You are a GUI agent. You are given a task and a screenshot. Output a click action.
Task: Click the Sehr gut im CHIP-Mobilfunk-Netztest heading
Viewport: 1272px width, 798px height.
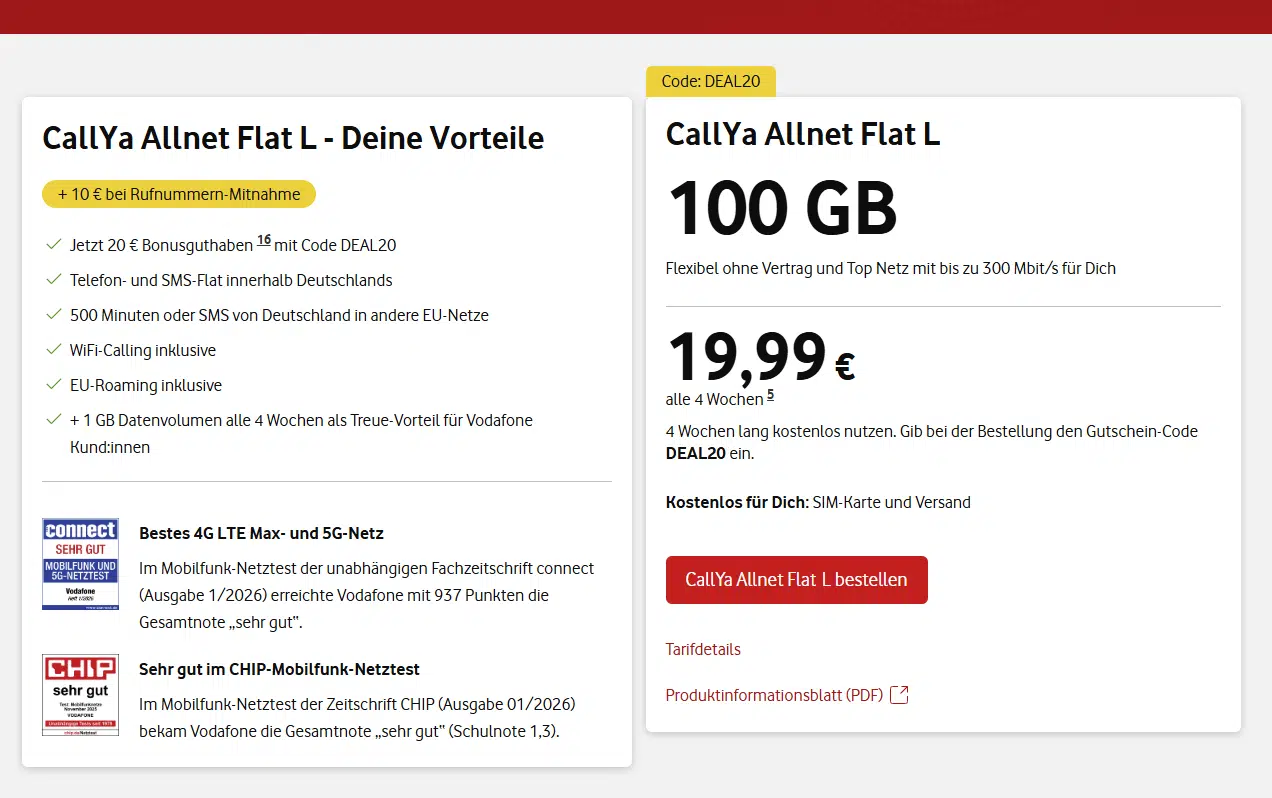point(279,669)
